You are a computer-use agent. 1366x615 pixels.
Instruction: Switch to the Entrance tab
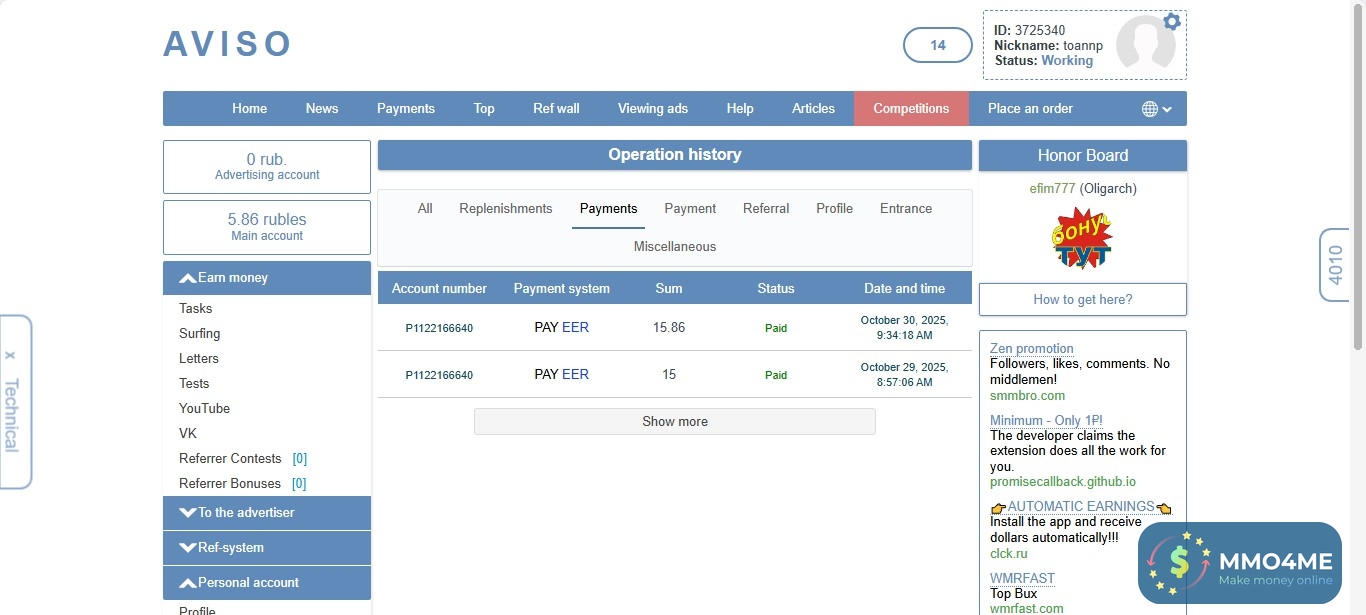point(906,209)
